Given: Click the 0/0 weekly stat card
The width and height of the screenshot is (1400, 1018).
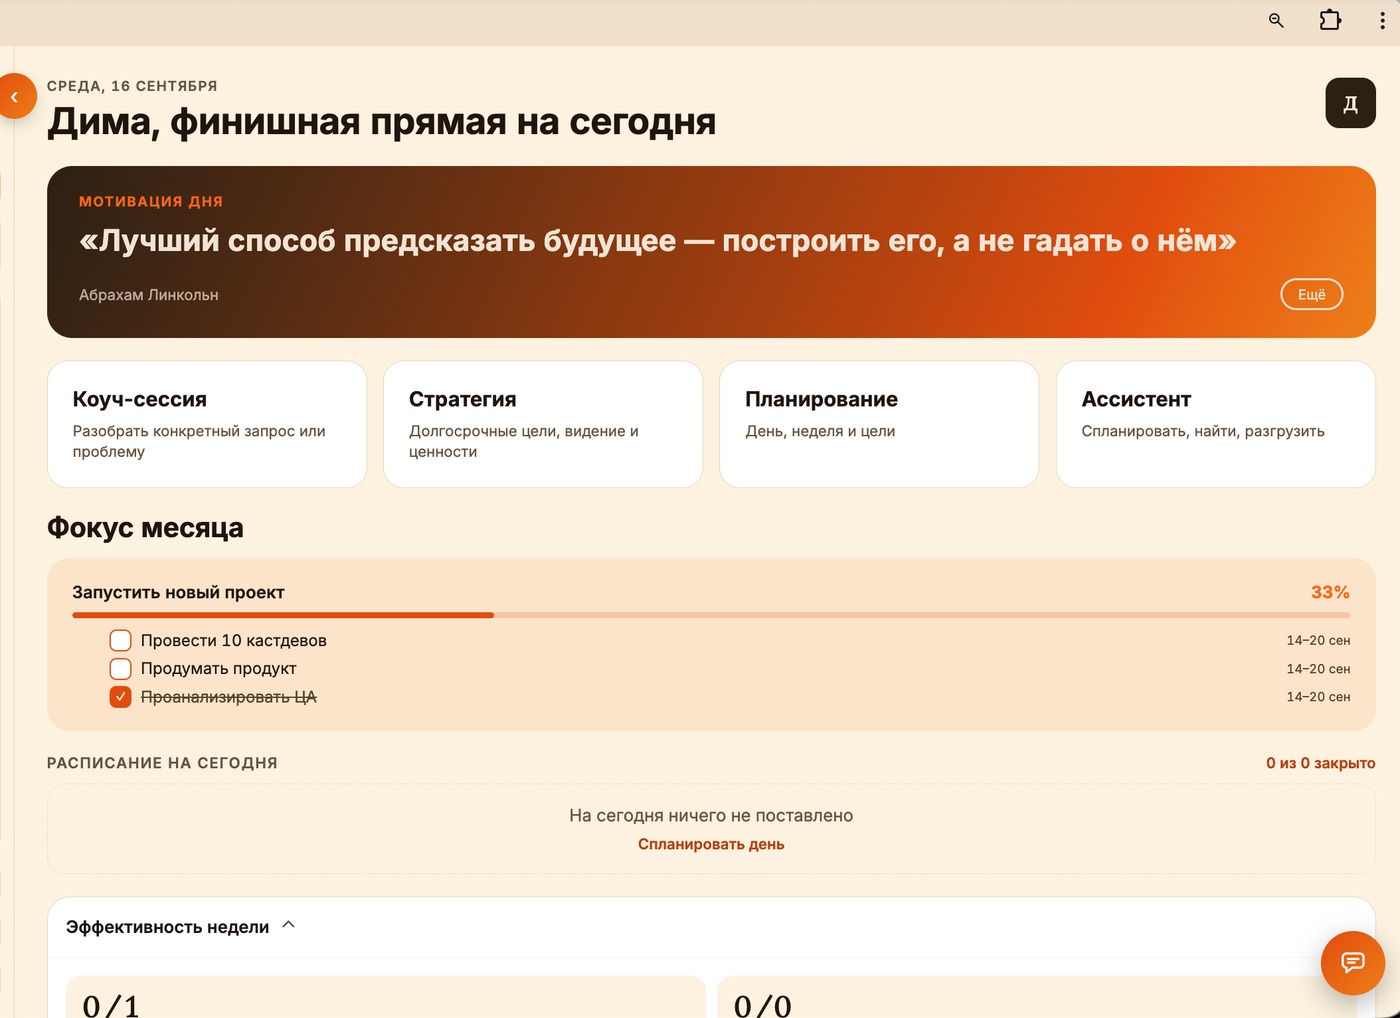Looking at the screenshot, I should pos(1038,997).
